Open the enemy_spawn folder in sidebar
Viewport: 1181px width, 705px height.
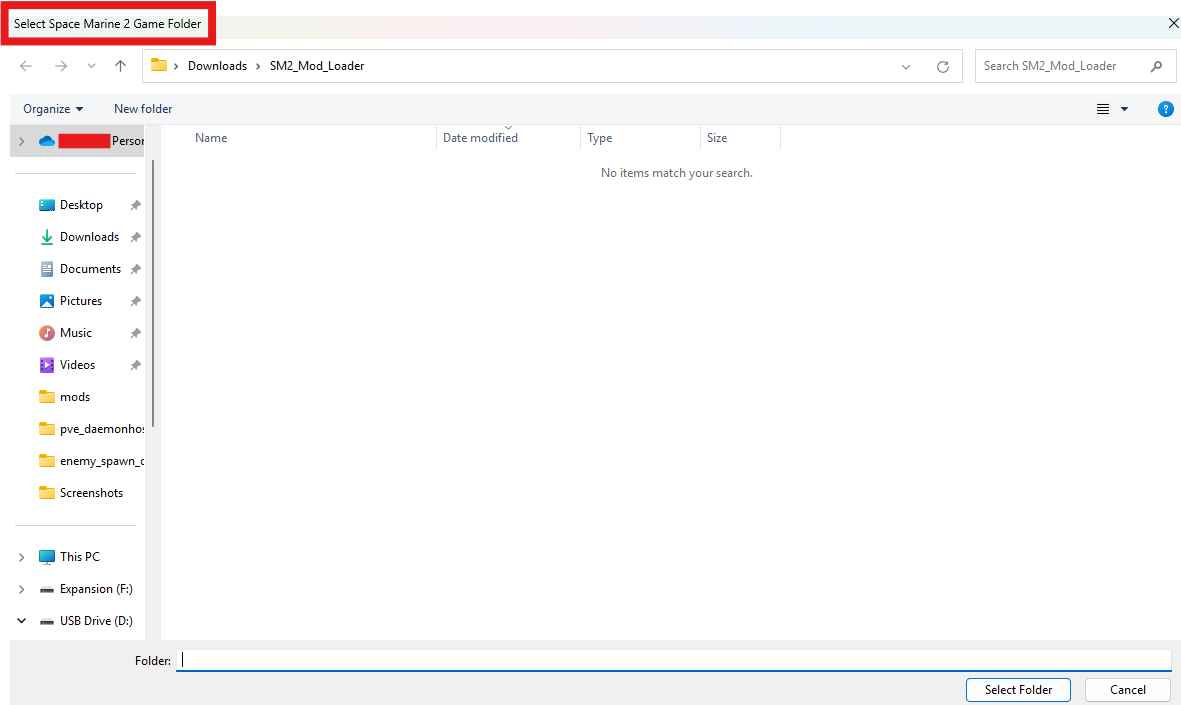point(91,461)
